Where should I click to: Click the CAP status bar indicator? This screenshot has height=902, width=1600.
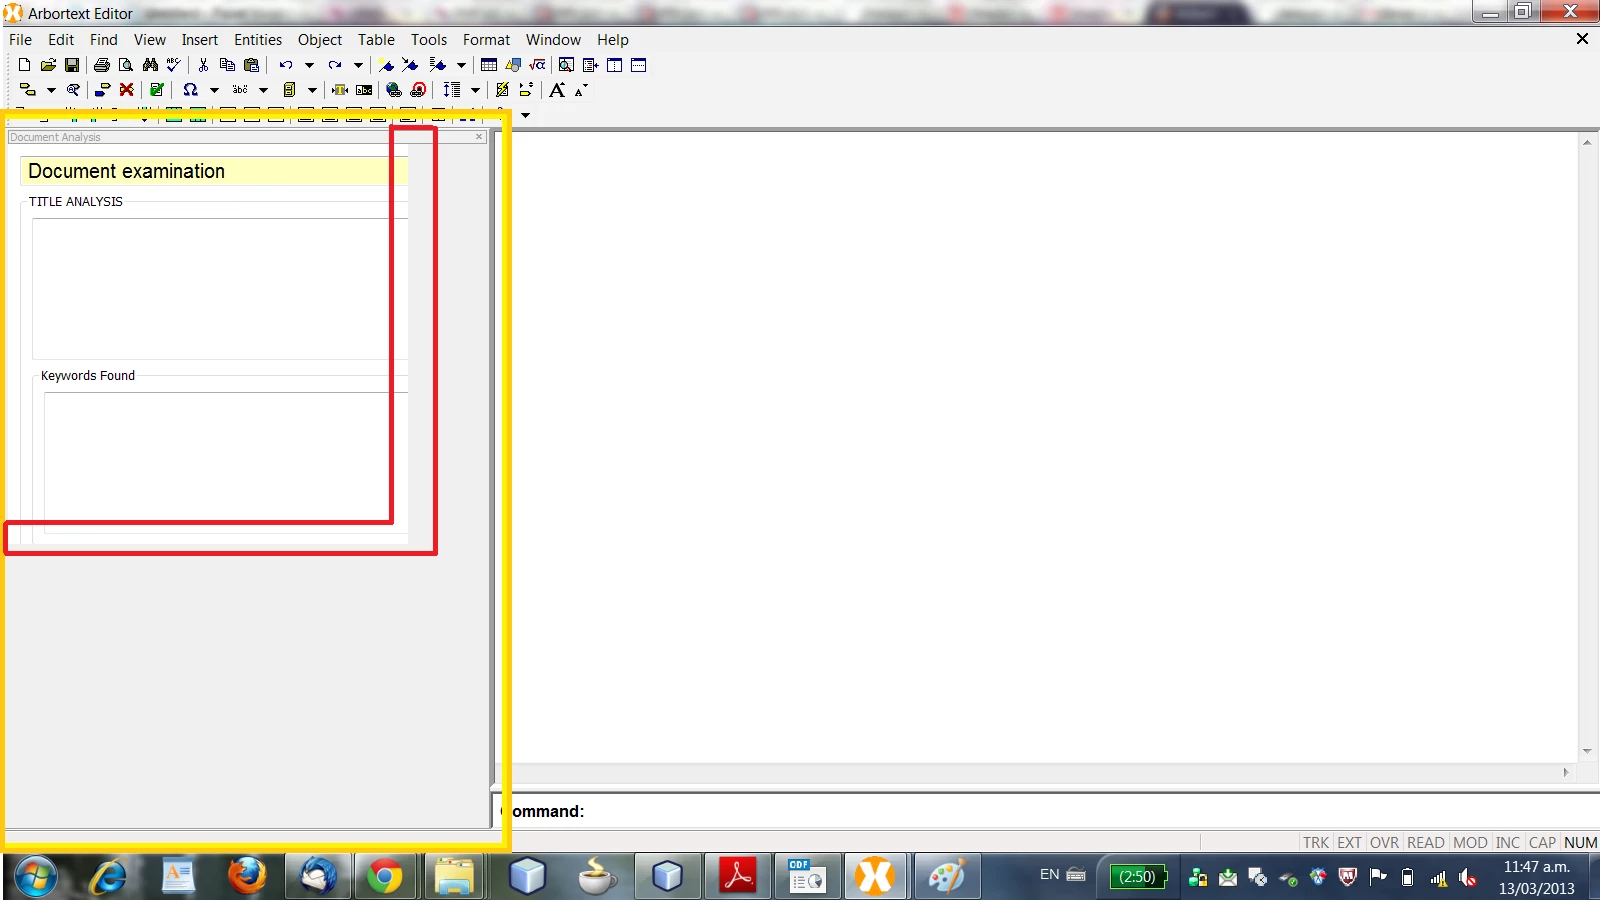tap(1542, 843)
